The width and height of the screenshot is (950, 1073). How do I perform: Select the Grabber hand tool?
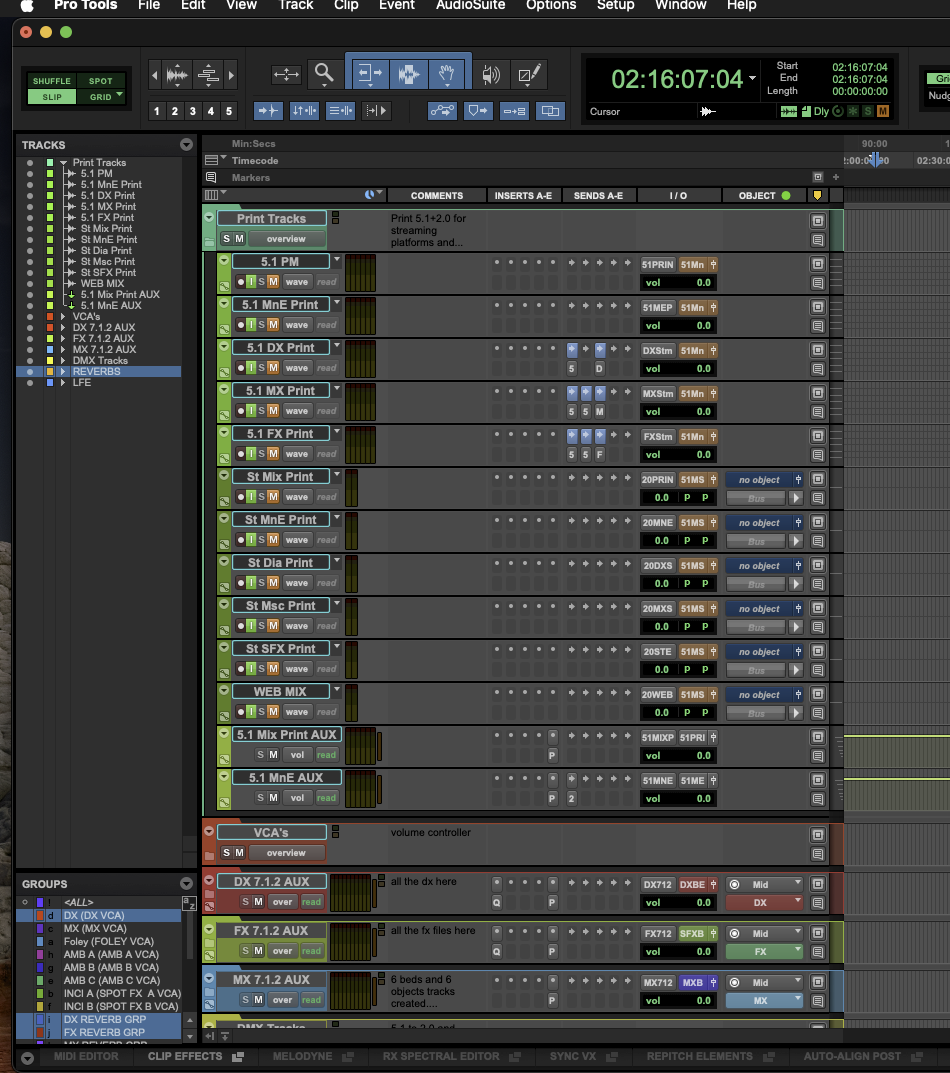447,74
